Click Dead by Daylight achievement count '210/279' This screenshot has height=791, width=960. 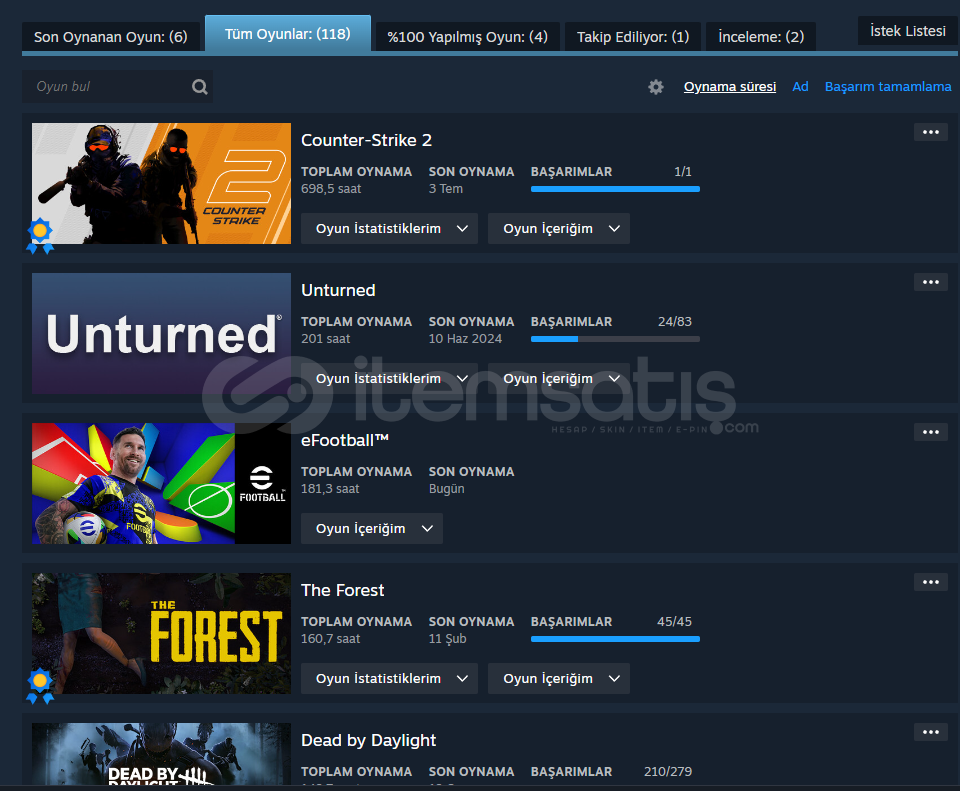[668, 771]
